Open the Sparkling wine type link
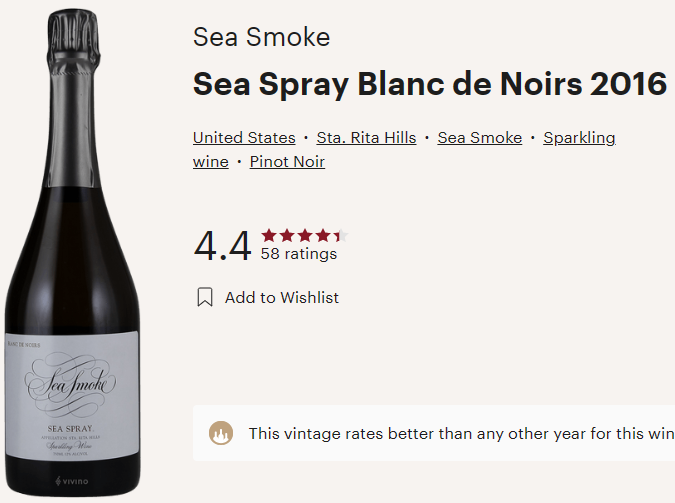Viewport: 675px width, 503px height. coord(579,138)
